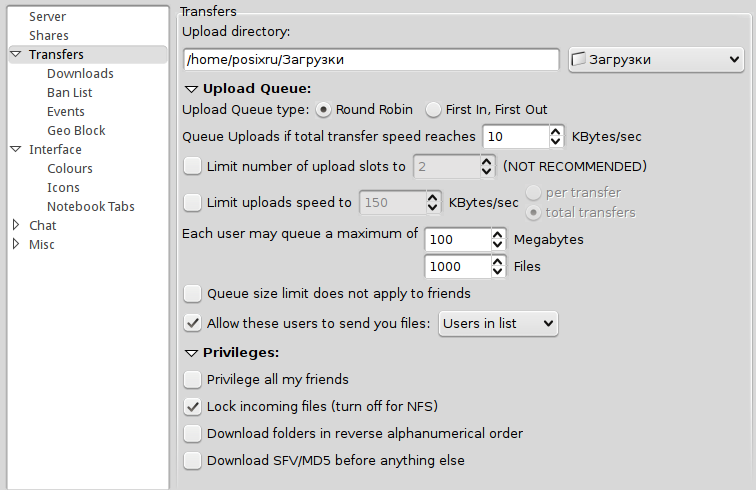Screen dimensions: 756x490
Task: Uncheck Allow these users to send you files
Action: pyautogui.click(x=192, y=324)
